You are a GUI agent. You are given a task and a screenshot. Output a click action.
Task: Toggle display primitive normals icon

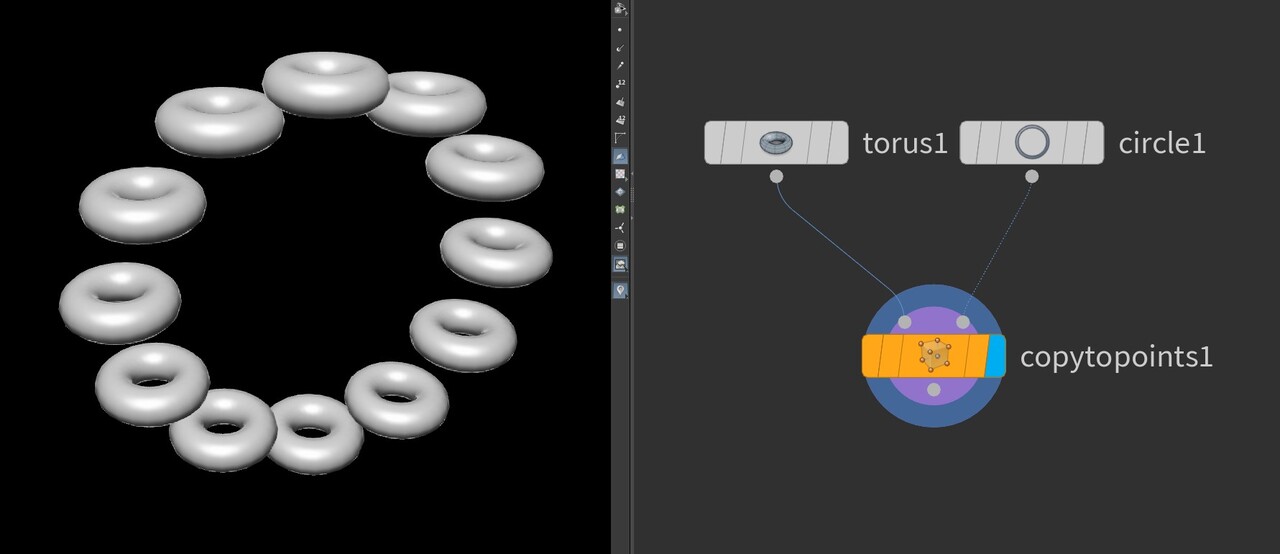620,101
